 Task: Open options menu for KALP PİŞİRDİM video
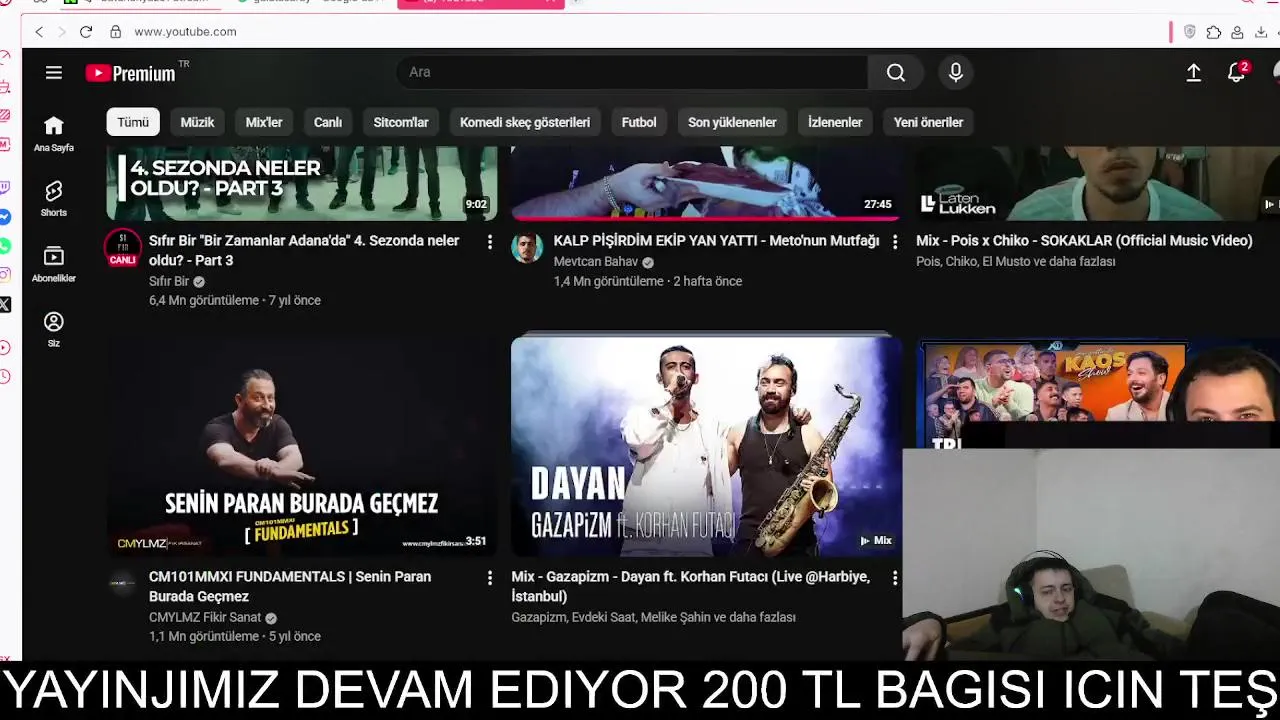[894, 242]
